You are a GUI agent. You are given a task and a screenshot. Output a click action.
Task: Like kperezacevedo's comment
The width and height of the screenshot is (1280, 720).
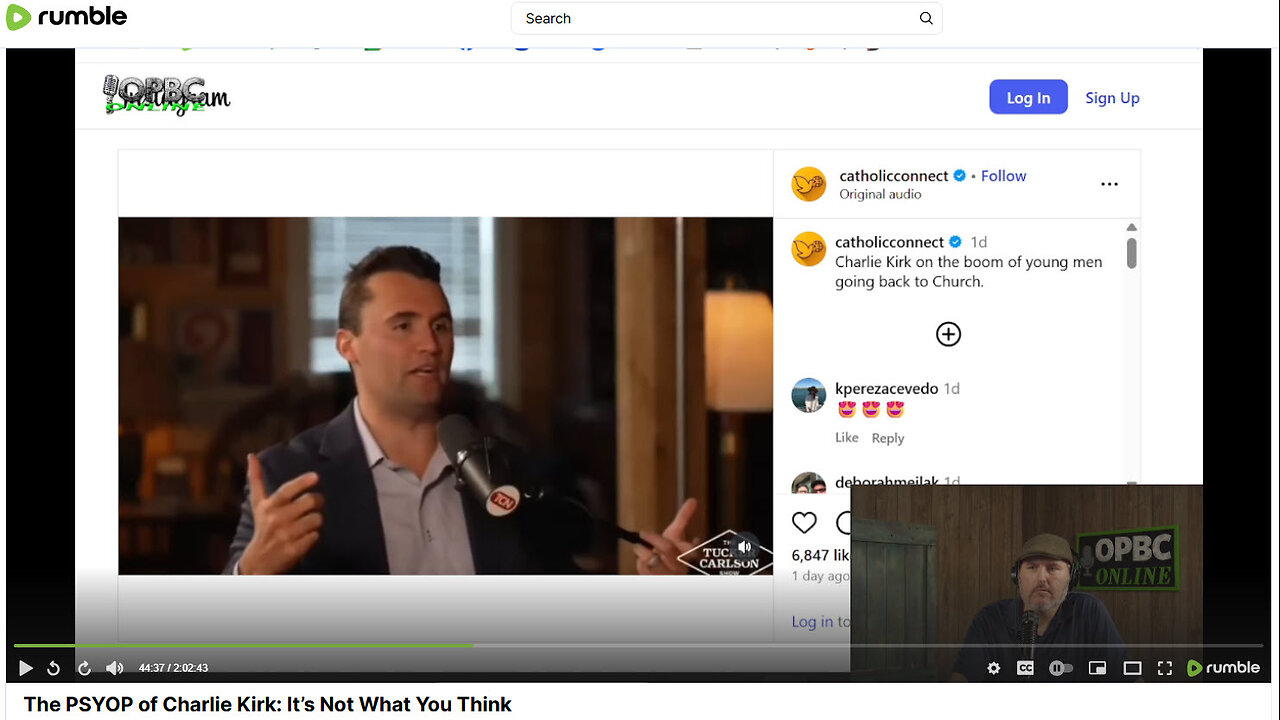tap(846, 437)
